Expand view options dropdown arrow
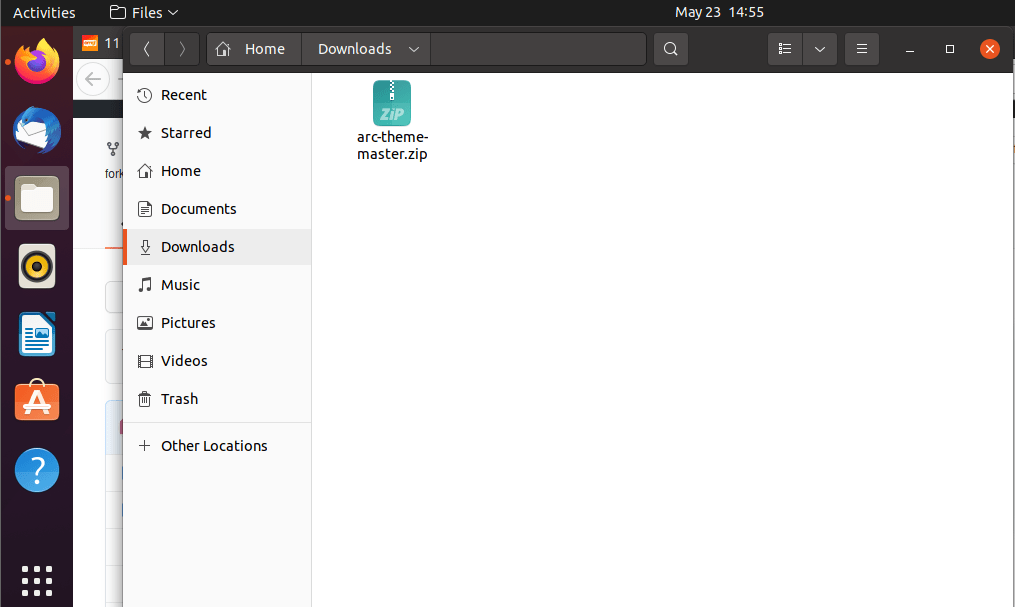 820,49
